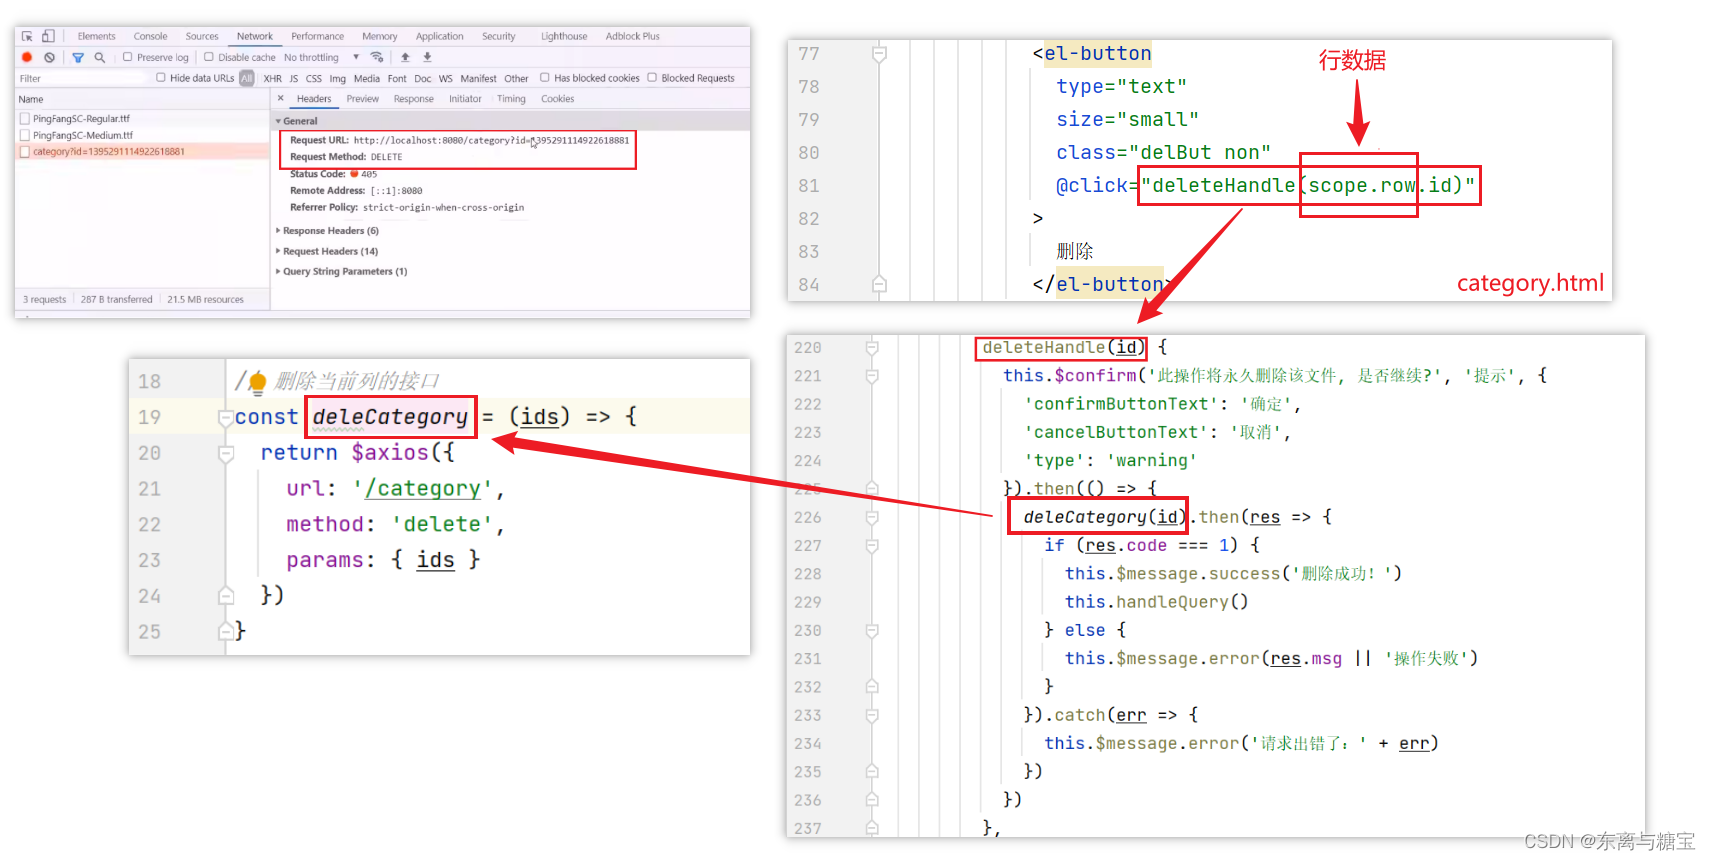This screenshot has height=860, width=1711.
Task: Select the Response tab in request details
Action: click(414, 99)
